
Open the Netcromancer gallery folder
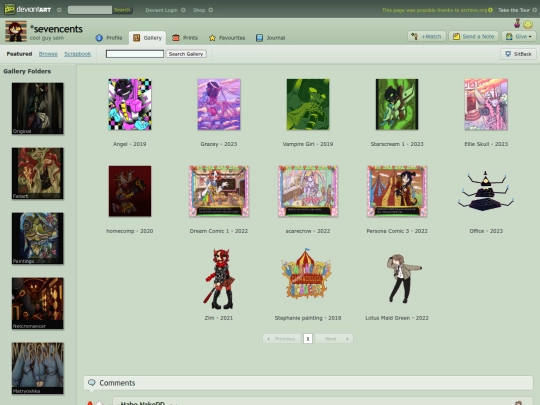(38, 303)
